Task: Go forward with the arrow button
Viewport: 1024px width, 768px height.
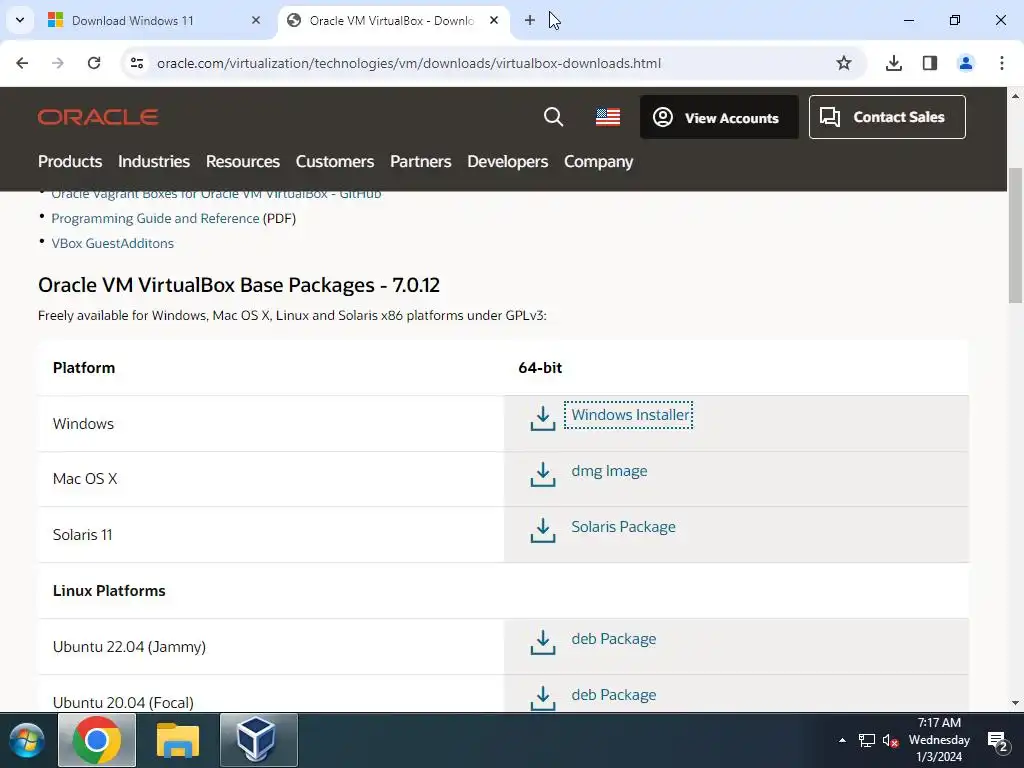Action: (x=58, y=63)
